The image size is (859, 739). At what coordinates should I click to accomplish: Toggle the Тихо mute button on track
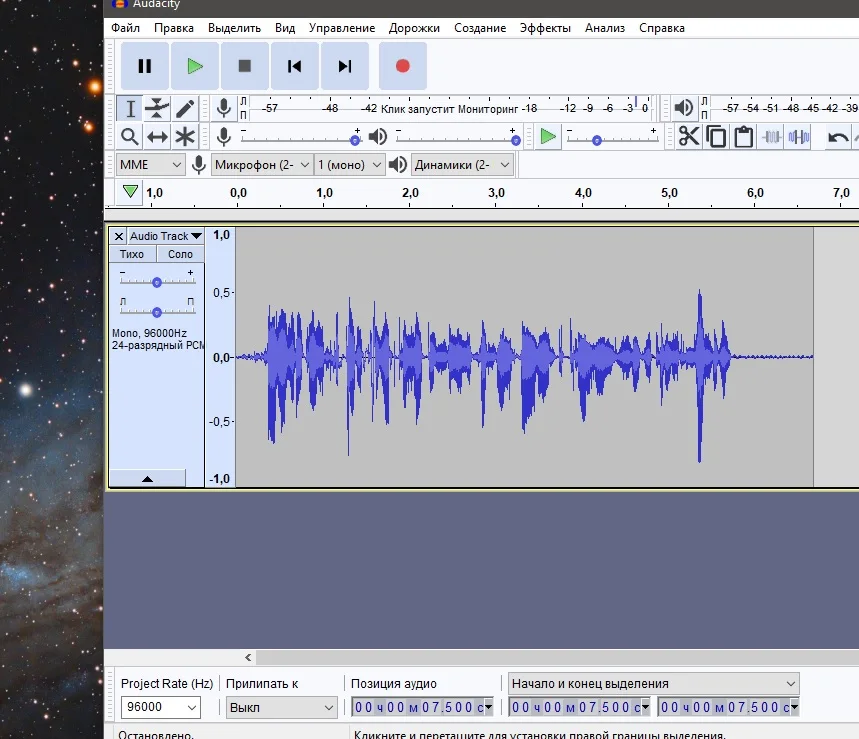point(132,254)
